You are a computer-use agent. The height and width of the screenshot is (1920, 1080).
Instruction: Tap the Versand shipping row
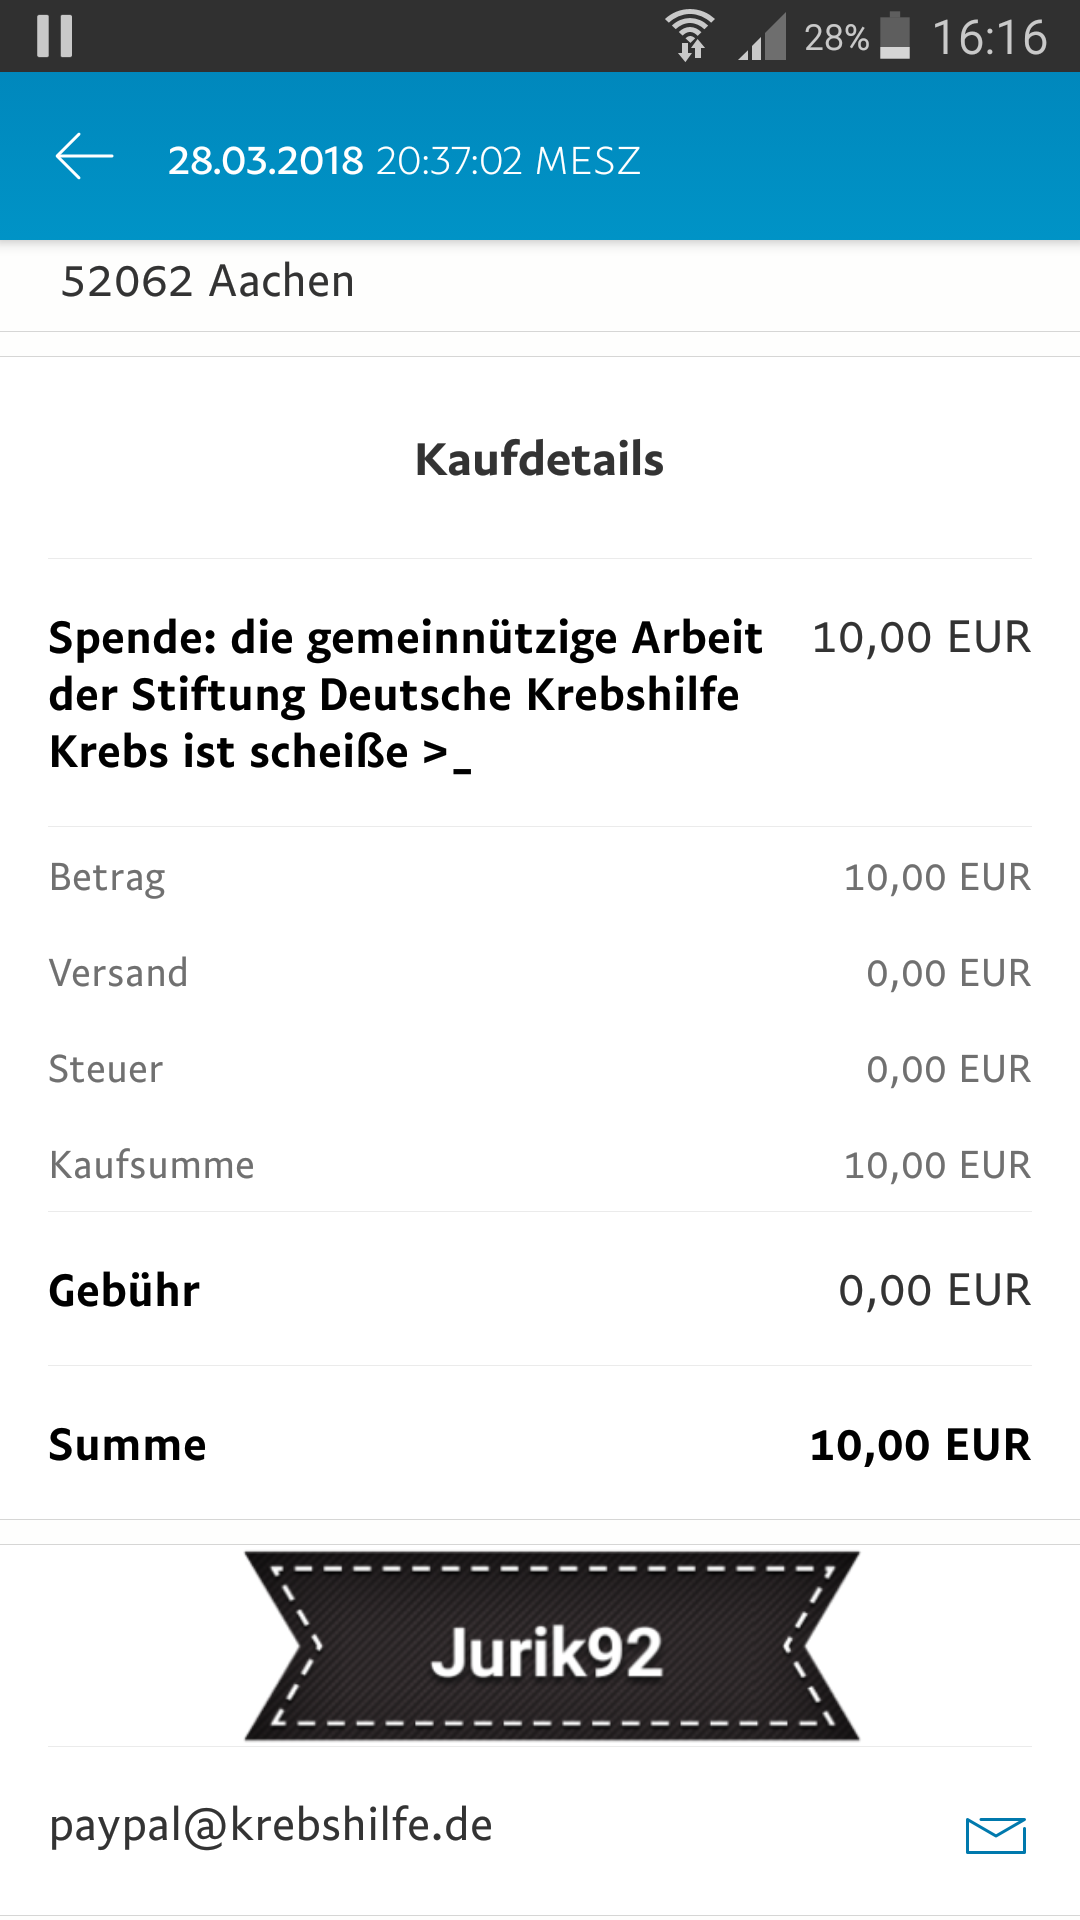click(540, 973)
